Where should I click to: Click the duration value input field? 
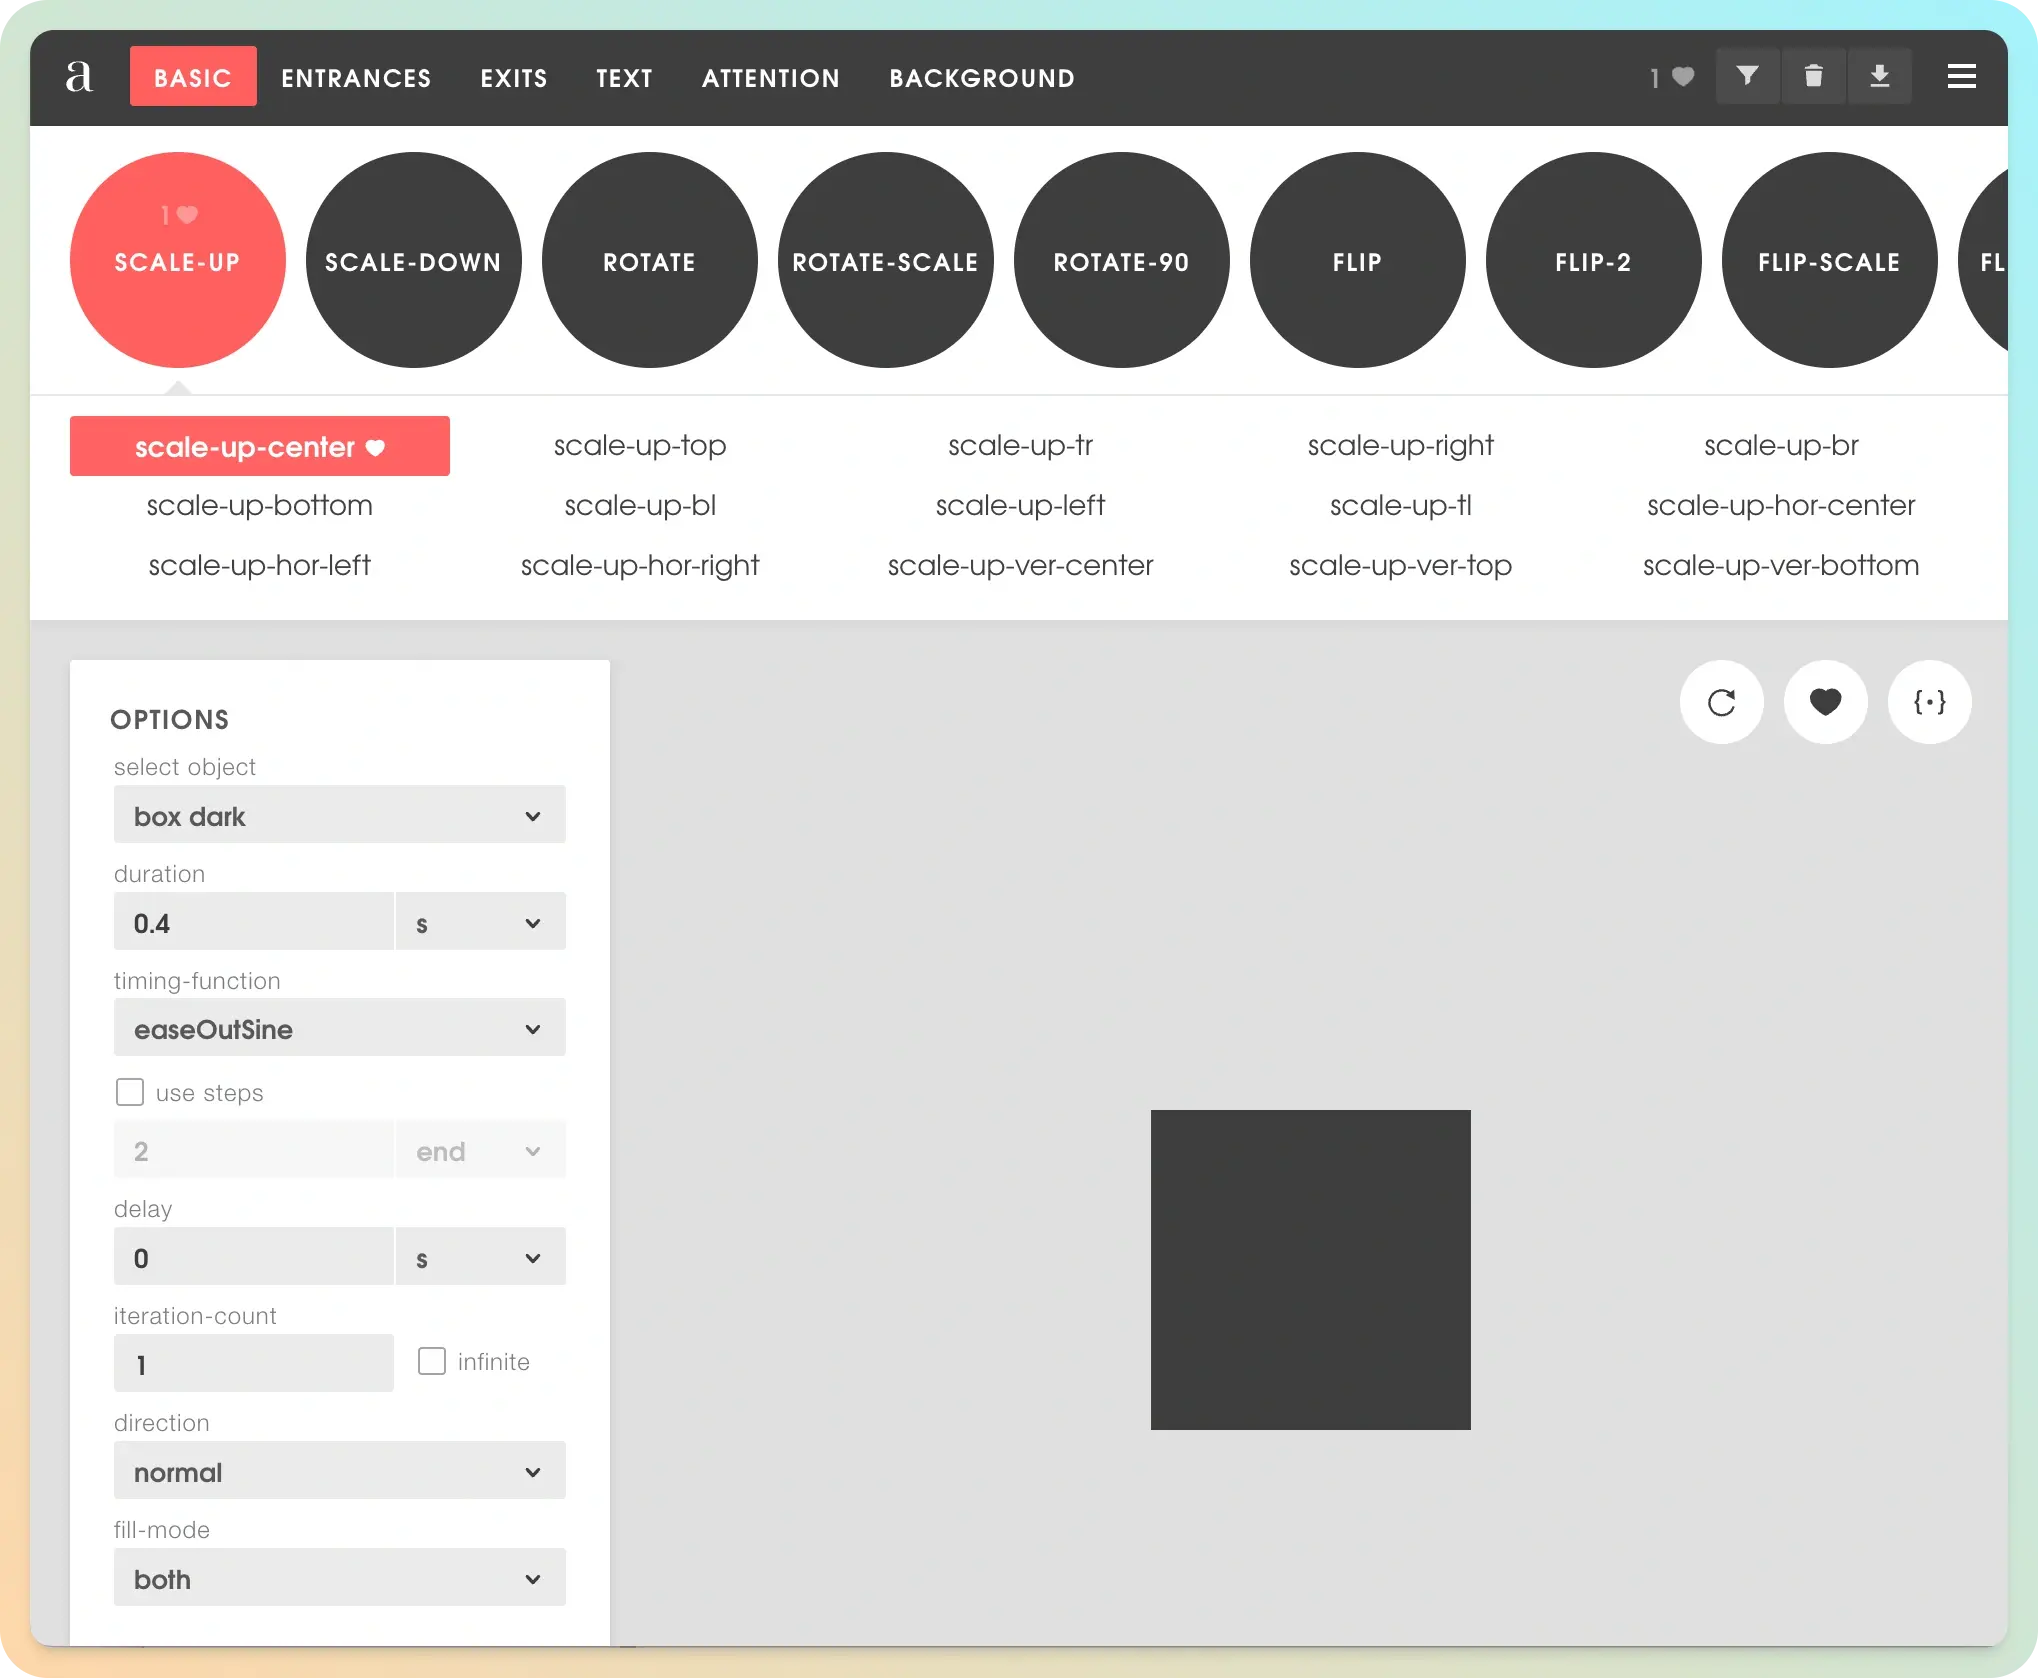tap(253, 922)
